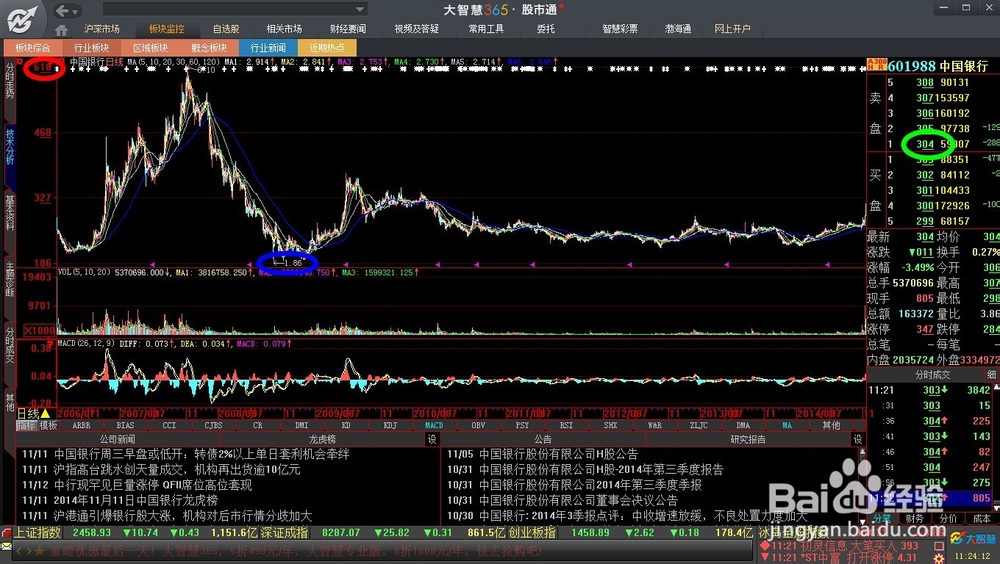Choose the MACD indicator

coord(434,425)
